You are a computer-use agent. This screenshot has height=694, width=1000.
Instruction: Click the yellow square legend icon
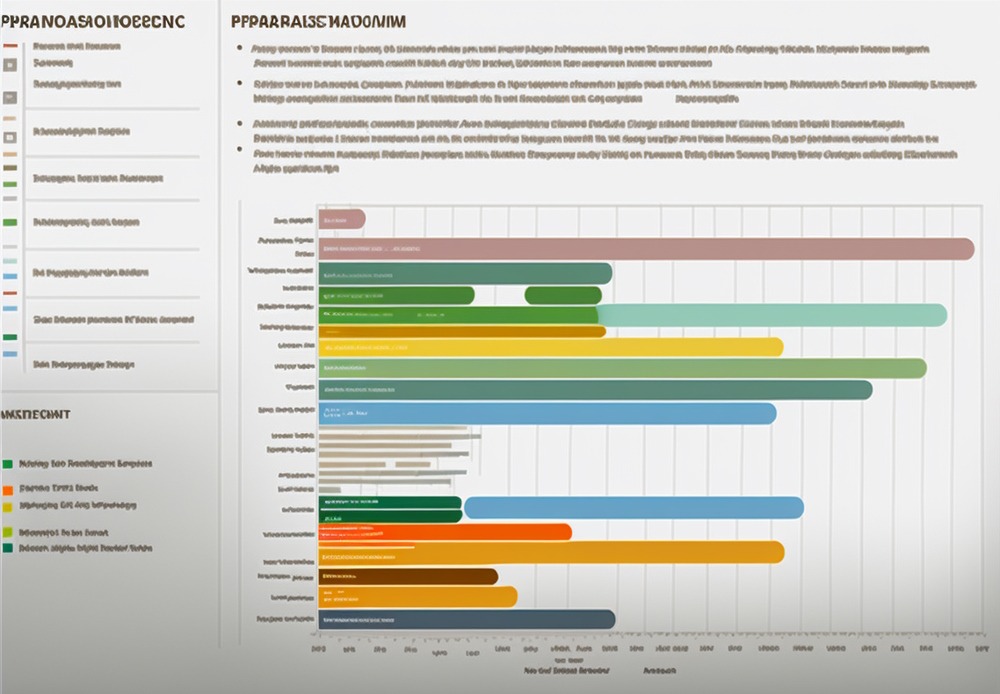coord(8,507)
